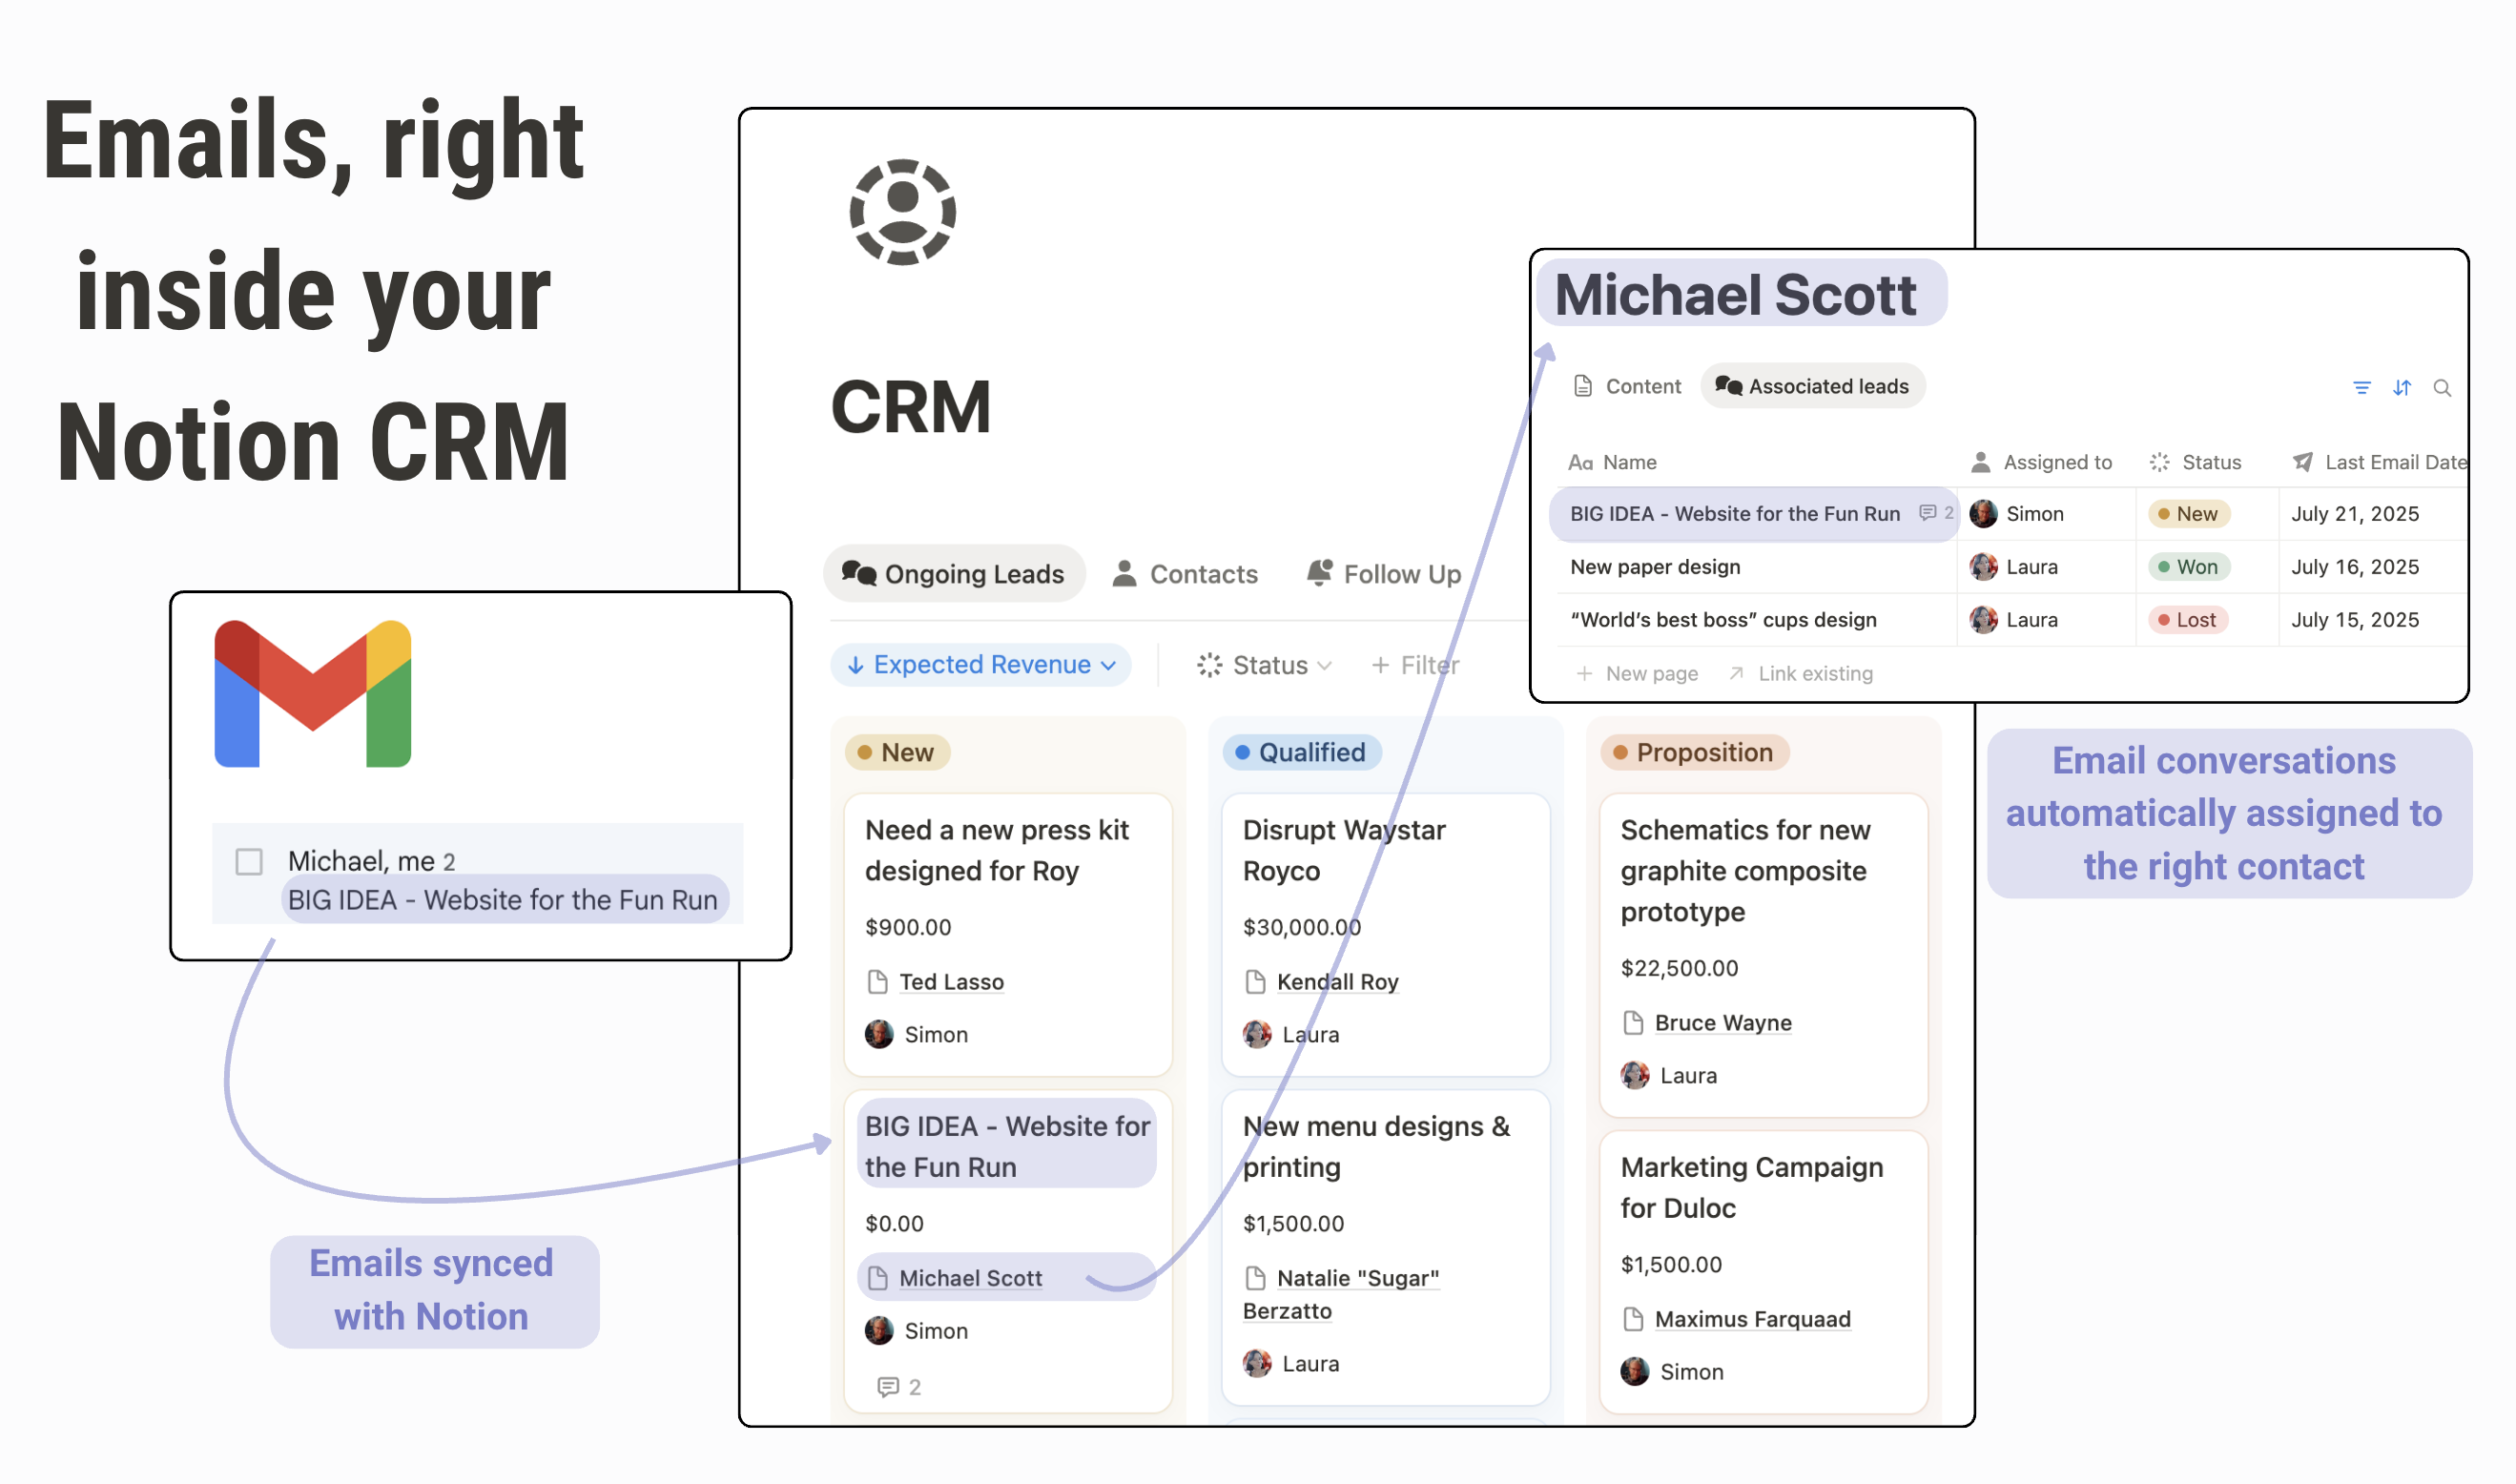Click comment bubble in BIG IDEA table row

point(1927,513)
